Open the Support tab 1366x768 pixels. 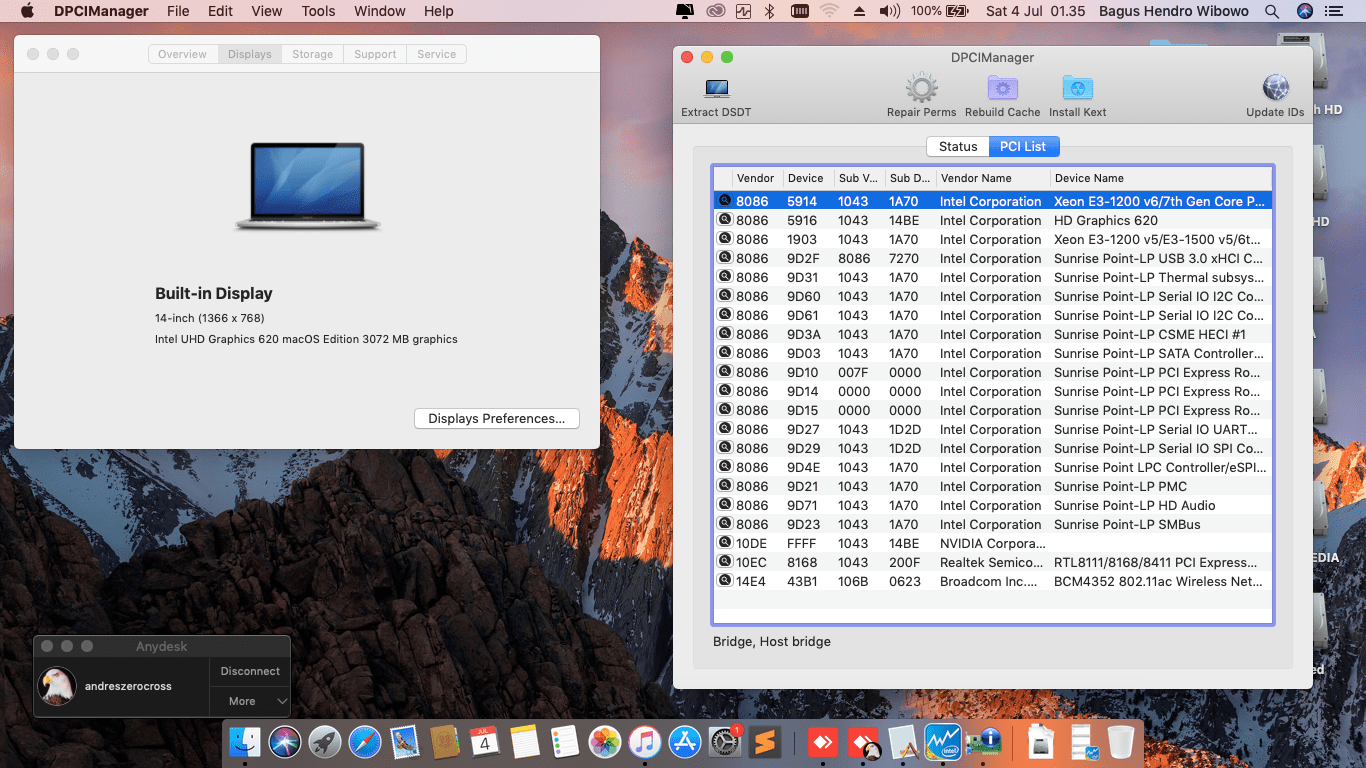(x=375, y=54)
